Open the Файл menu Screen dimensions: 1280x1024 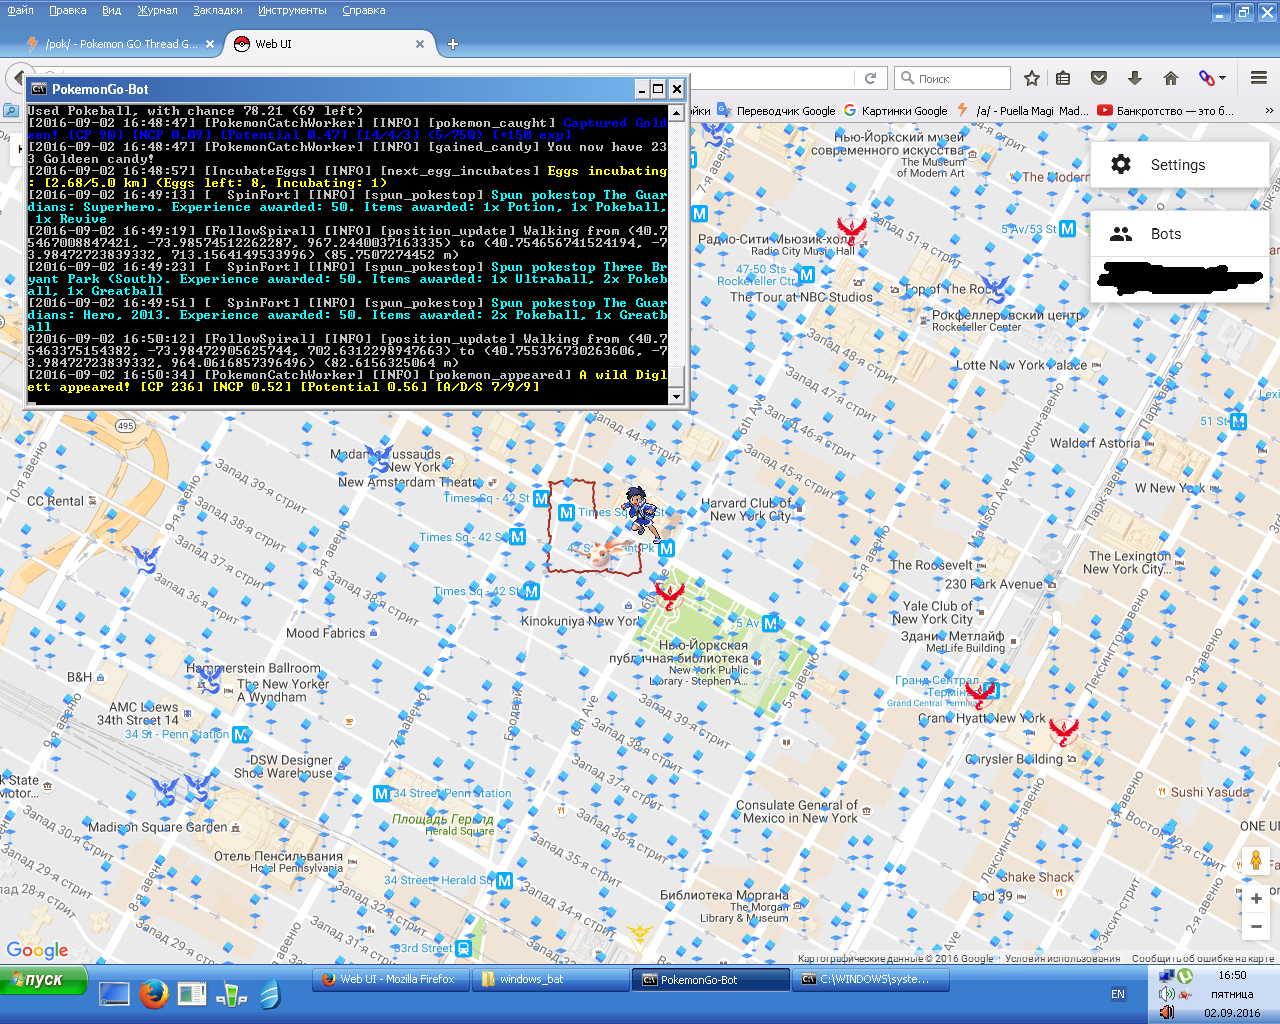click(x=20, y=10)
